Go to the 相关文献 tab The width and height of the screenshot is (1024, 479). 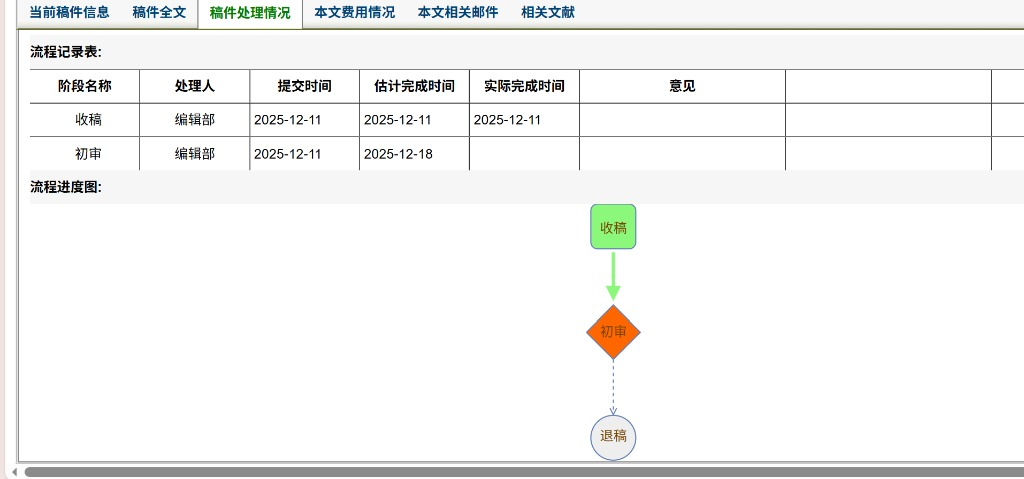tap(547, 13)
